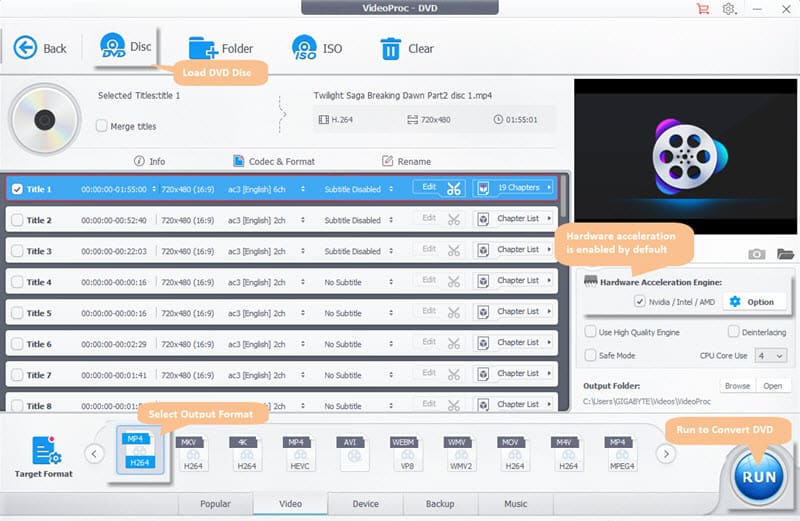Select WMV WMV2 output format
Image resolution: width=800 pixels, height=521 pixels.
[461, 453]
